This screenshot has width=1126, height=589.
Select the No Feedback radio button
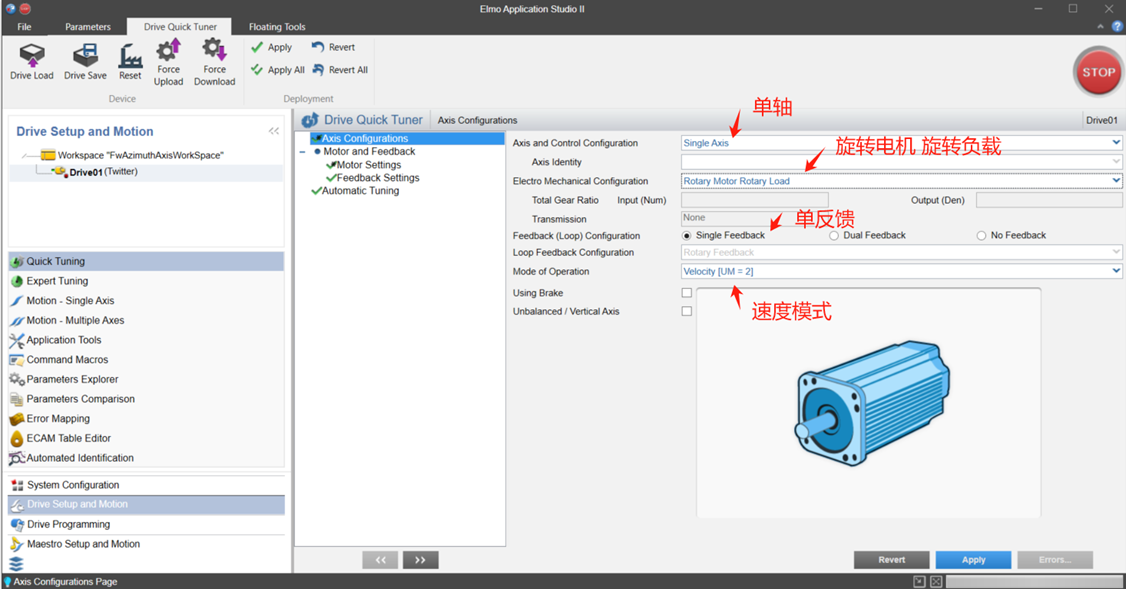click(981, 236)
